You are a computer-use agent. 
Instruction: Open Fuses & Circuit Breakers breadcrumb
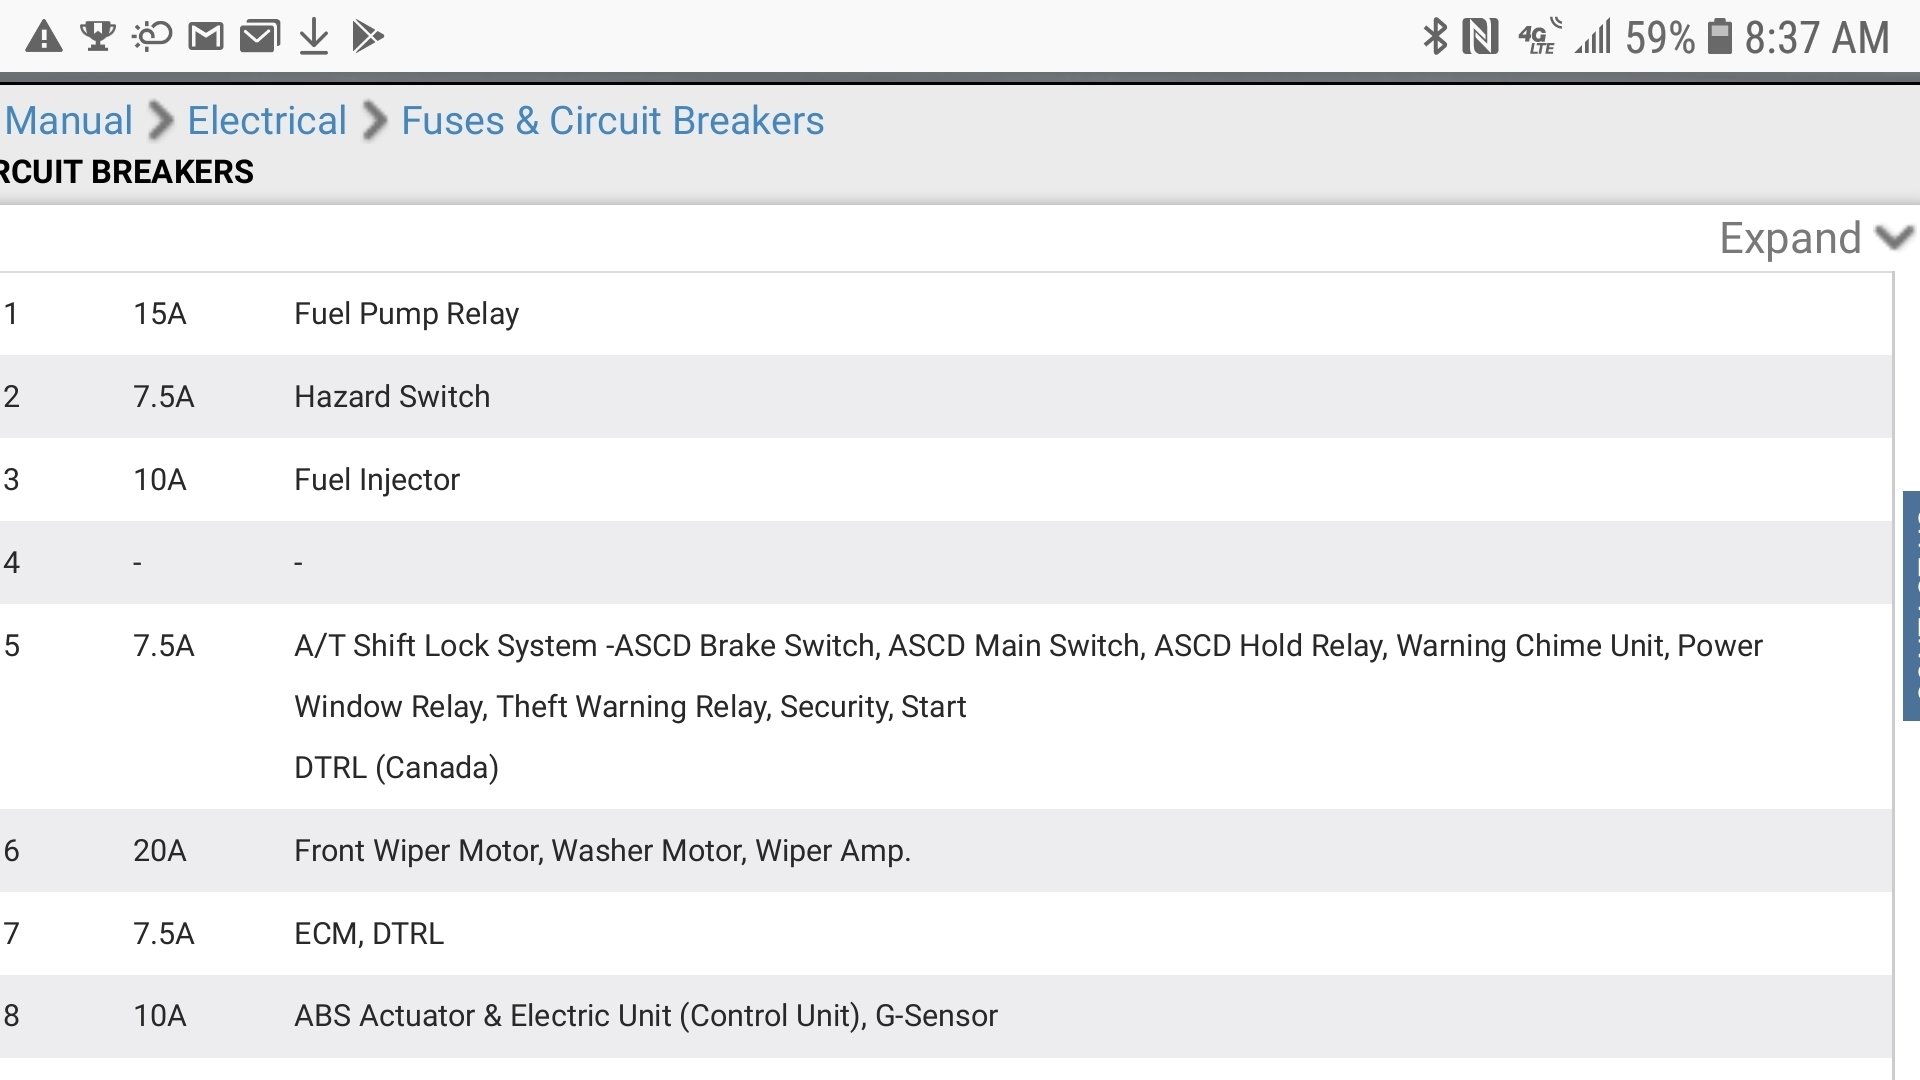coord(612,121)
